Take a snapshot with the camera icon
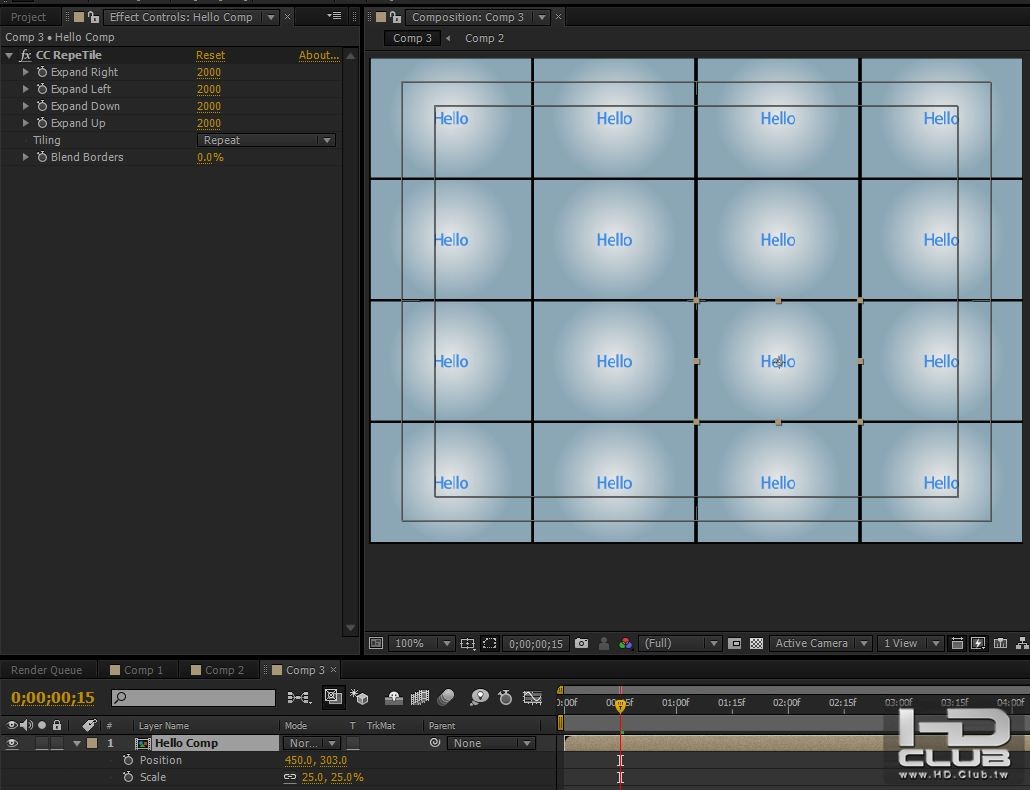This screenshot has height=790, width=1030. (x=582, y=644)
